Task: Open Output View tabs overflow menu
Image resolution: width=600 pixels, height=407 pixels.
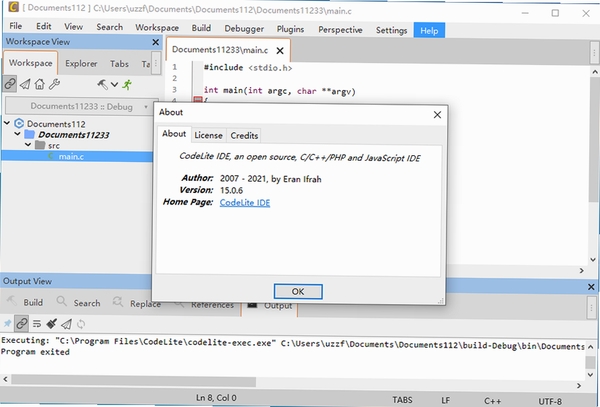Action: pos(591,307)
